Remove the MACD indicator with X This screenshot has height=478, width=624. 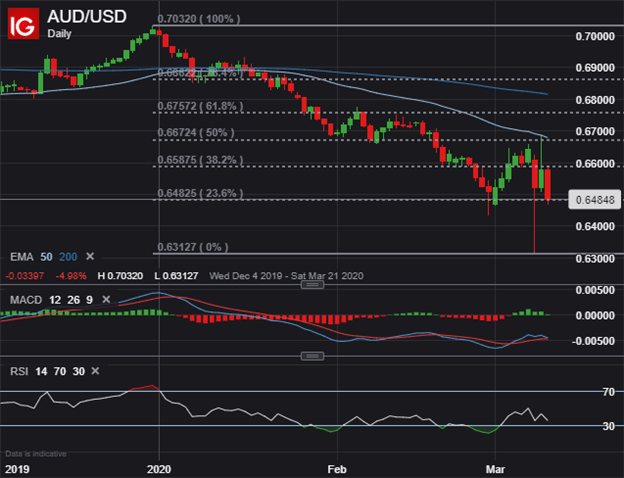[x=106, y=299]
